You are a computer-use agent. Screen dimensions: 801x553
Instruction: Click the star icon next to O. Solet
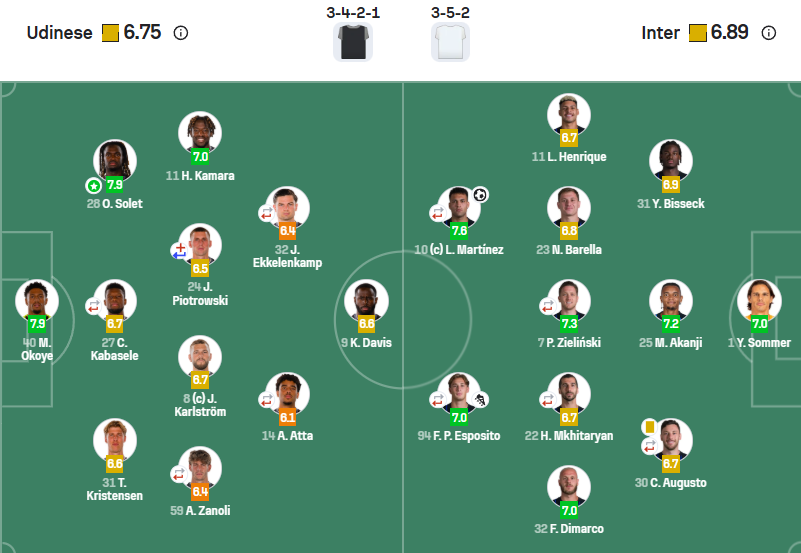[x=93, y=185]
